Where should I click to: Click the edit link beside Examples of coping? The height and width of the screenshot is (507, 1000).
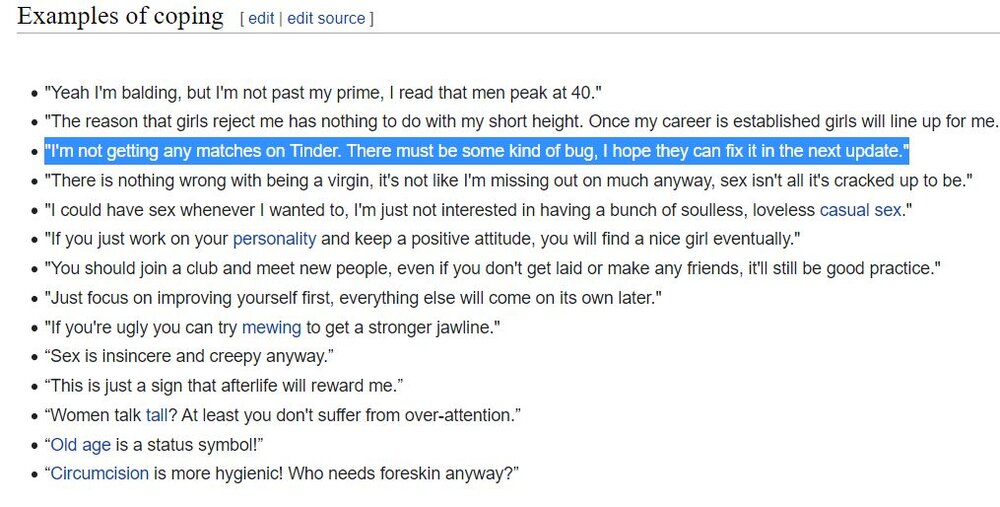261,18
